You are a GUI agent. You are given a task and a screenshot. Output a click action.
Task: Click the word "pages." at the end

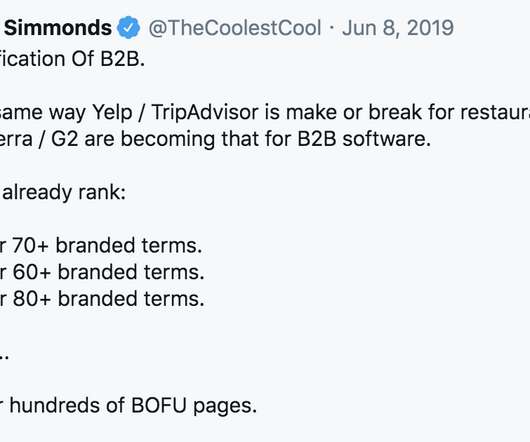225,407
